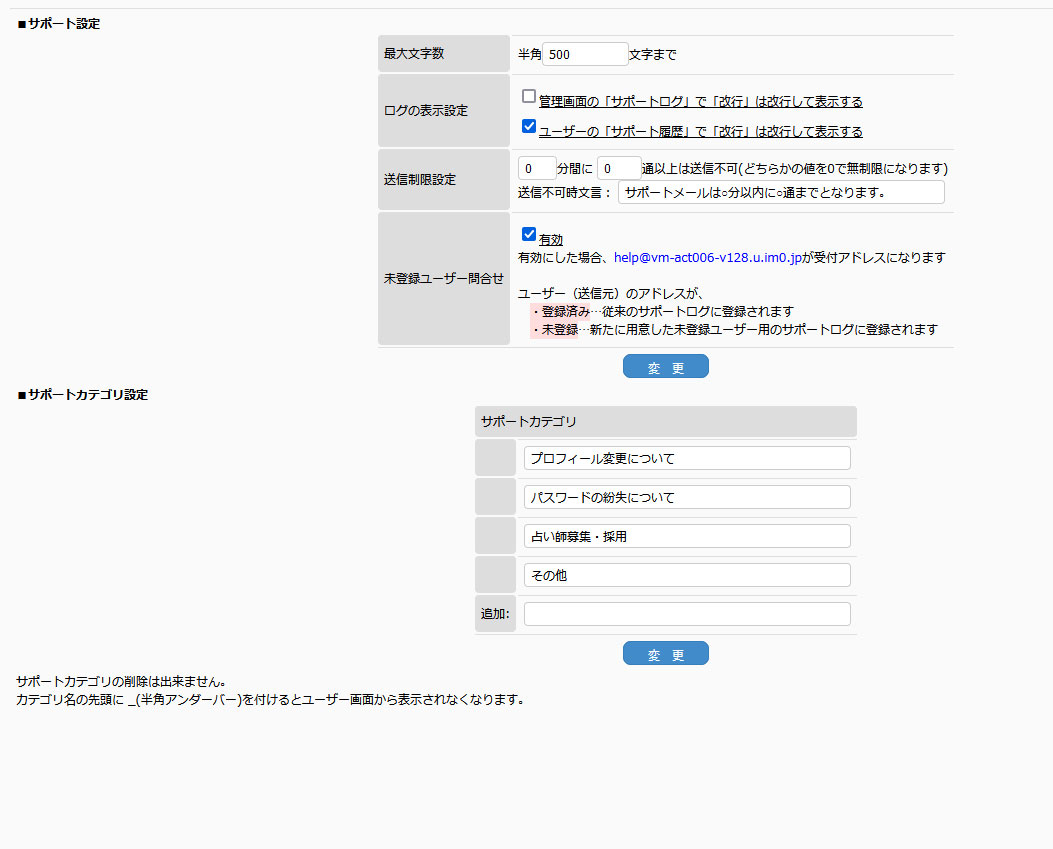Focus the 通以上は送信不可 message count field
Viewport: 1053px width, 849px height.
click(618, 168)
